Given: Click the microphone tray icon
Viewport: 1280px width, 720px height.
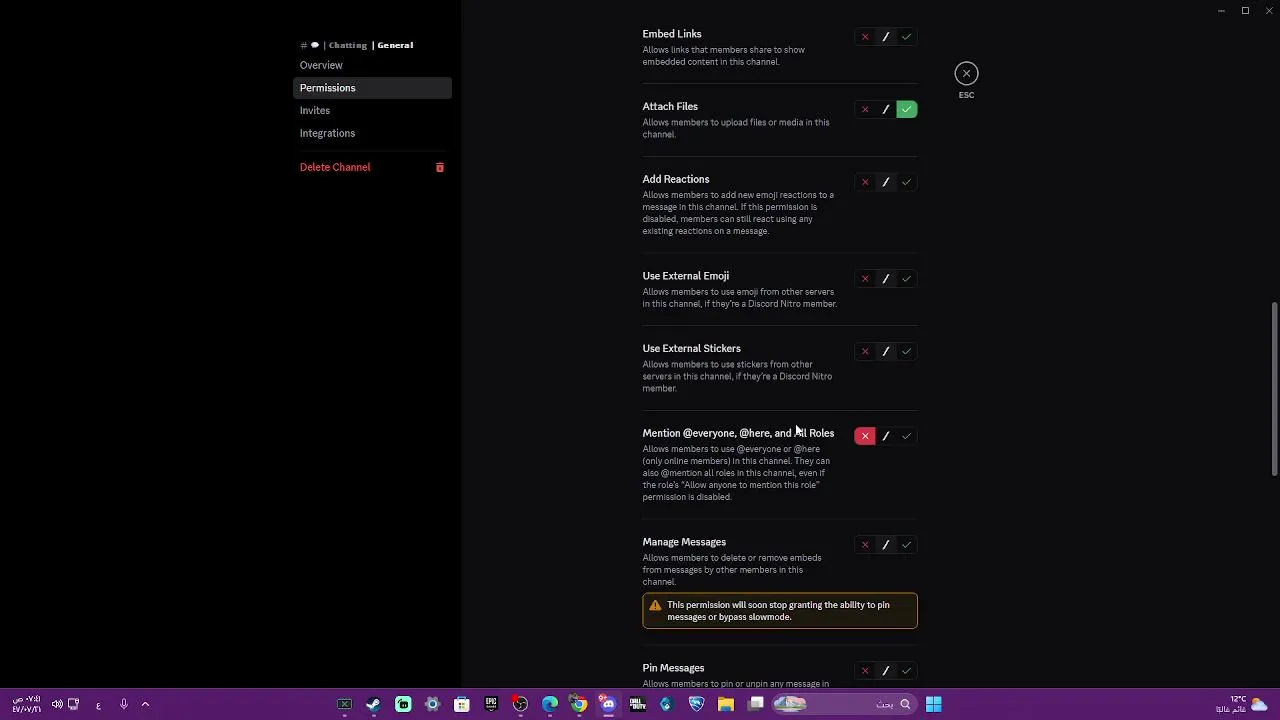Looking at the screenshot, I should tap(124, 704).
